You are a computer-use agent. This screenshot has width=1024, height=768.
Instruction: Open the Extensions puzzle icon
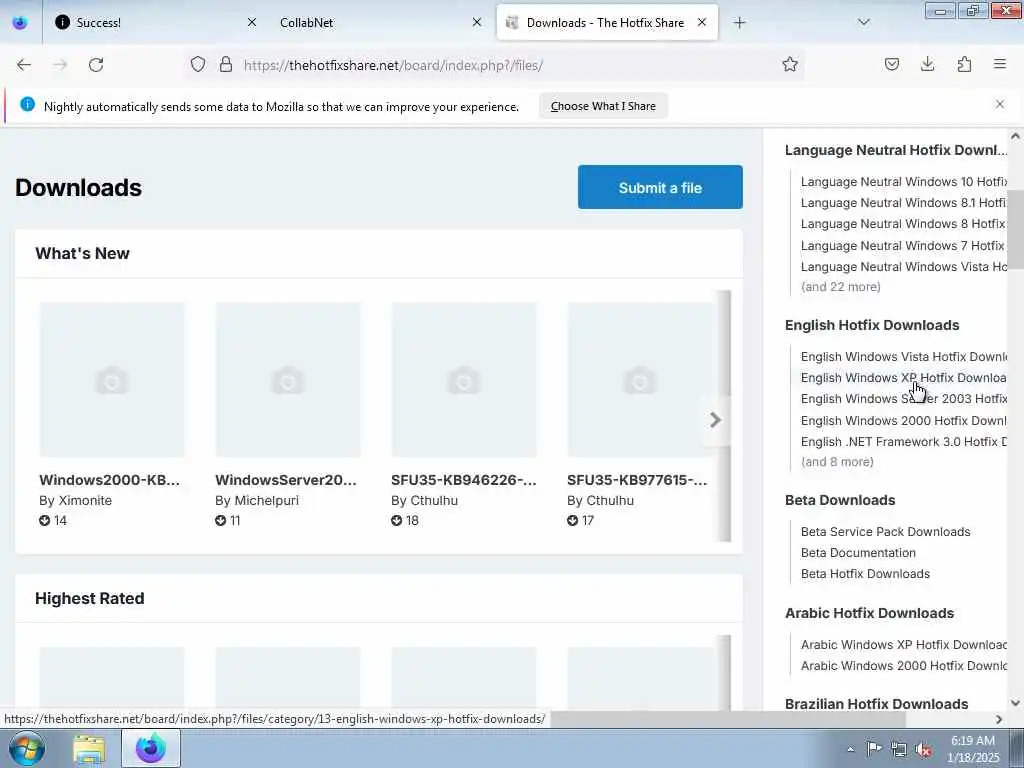point(964,64)
